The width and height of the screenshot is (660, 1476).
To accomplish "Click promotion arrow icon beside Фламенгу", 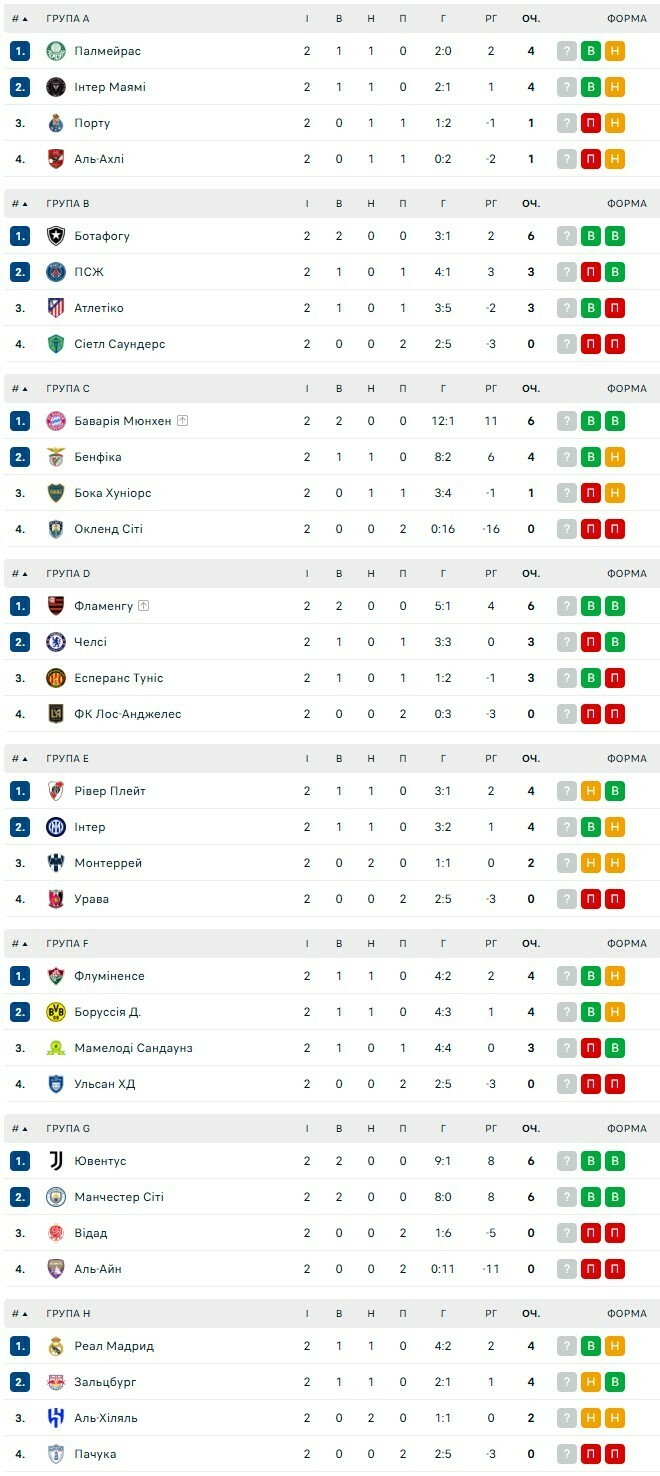I will click(144, 606).
